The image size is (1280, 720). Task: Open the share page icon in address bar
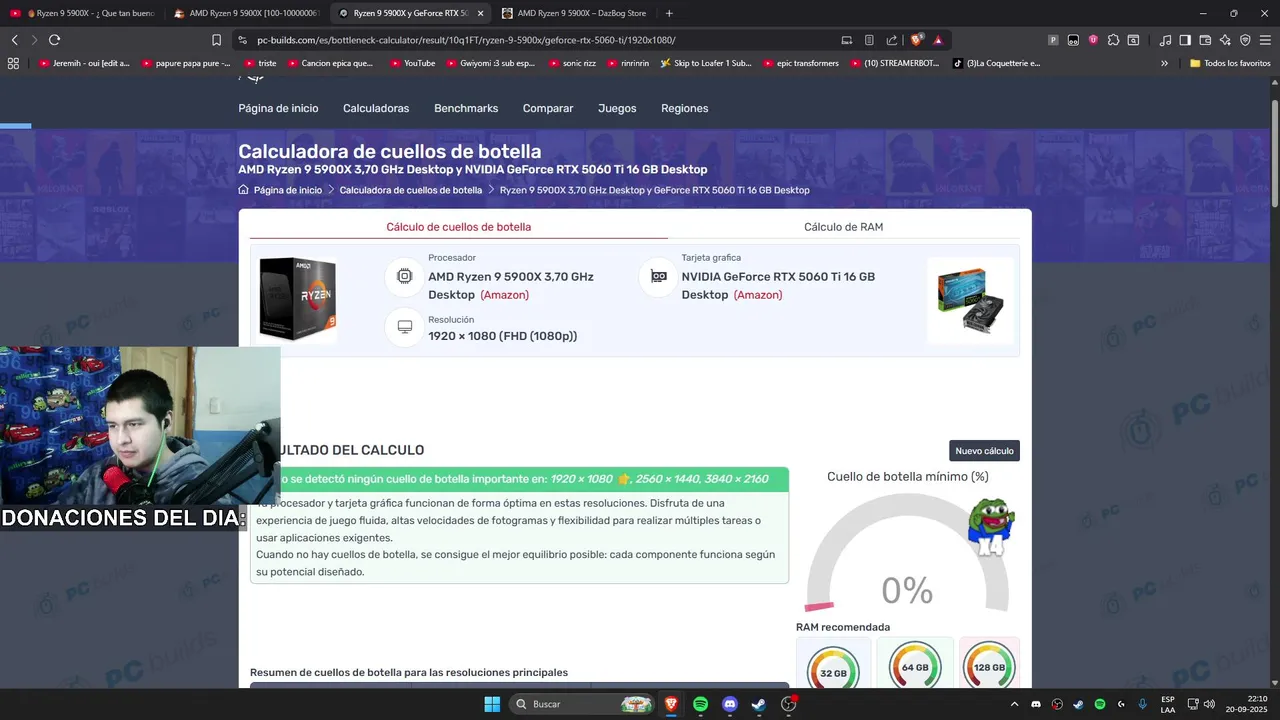pos(892,40)
